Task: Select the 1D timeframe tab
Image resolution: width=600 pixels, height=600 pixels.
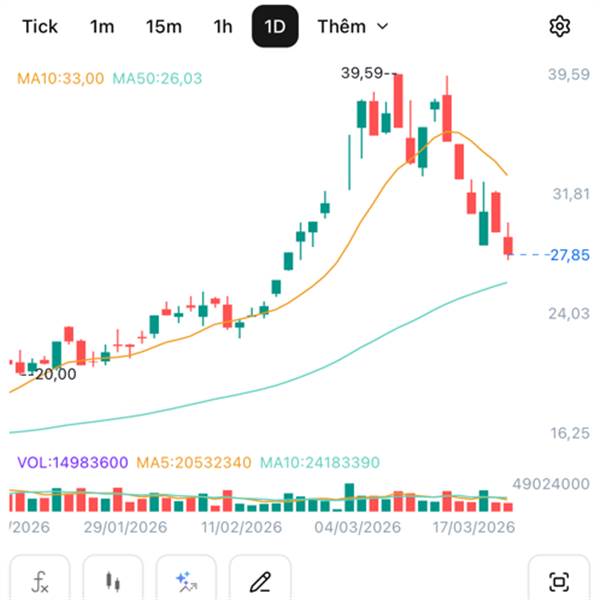Action: 275,27
